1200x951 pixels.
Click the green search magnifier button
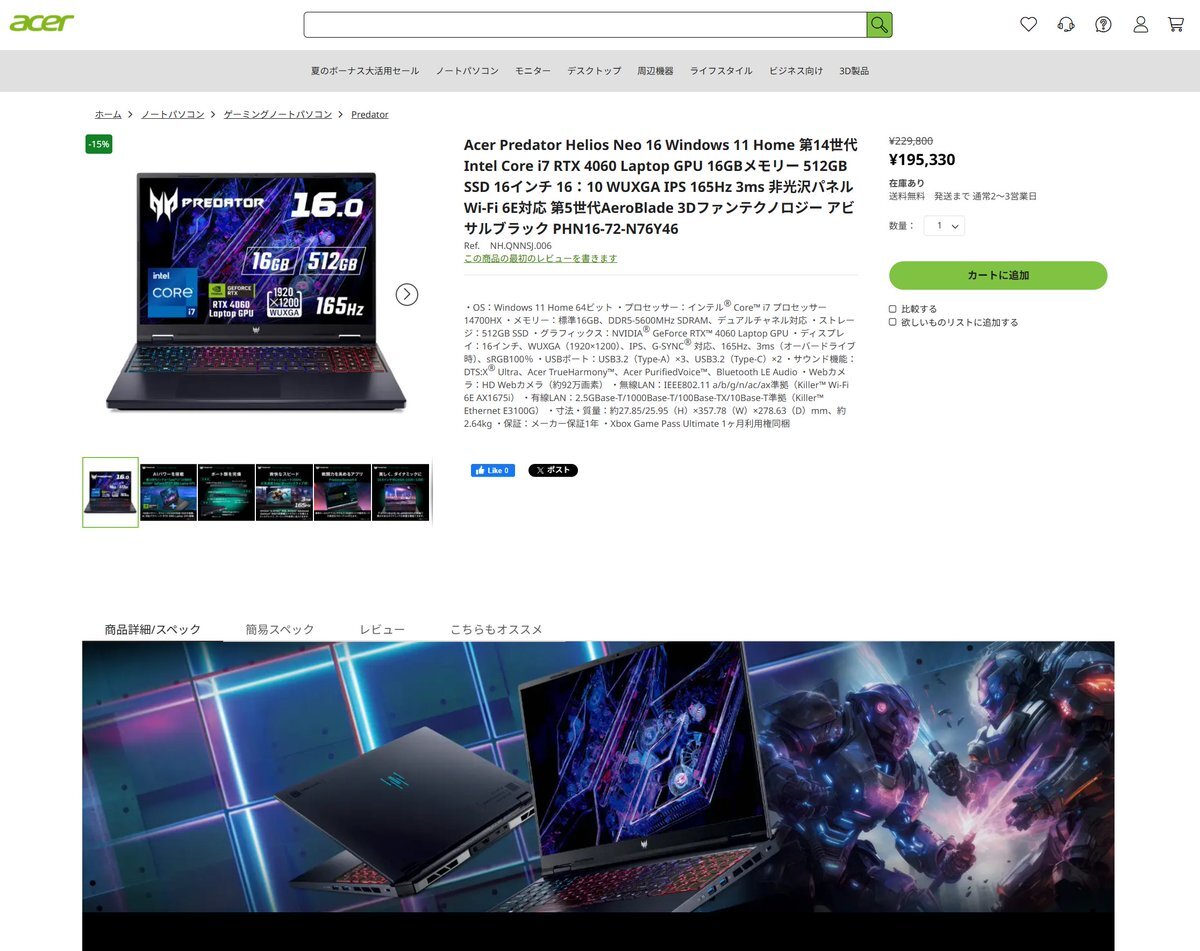click(x=879, y=25)
